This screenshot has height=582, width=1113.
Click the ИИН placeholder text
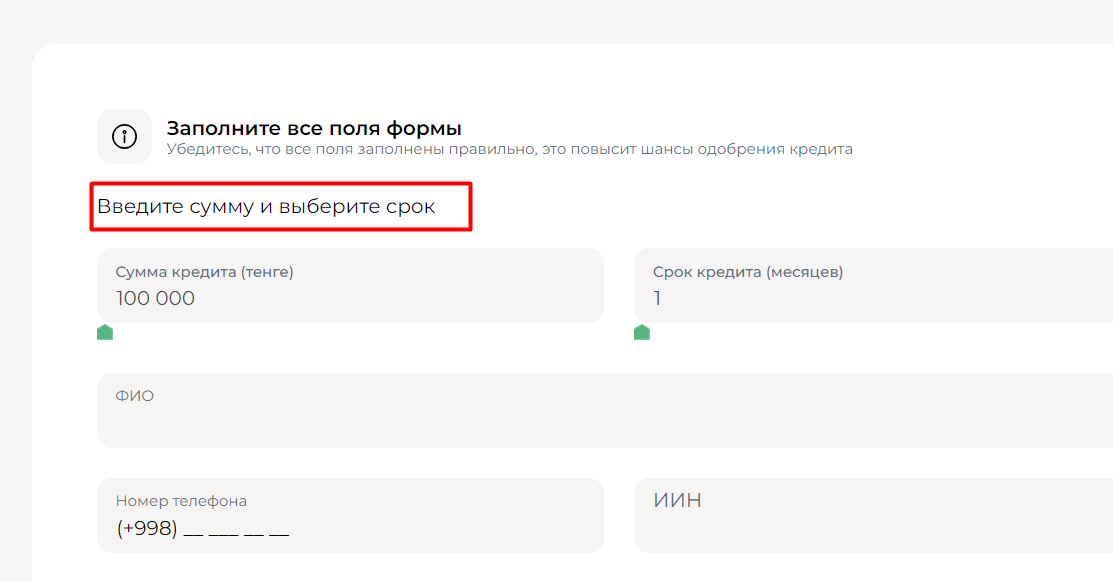point(677,500)
